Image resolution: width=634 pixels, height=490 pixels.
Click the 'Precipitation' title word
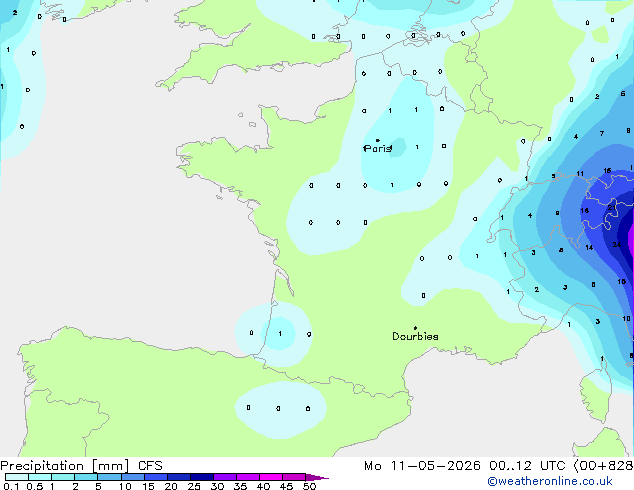(42, 466)
